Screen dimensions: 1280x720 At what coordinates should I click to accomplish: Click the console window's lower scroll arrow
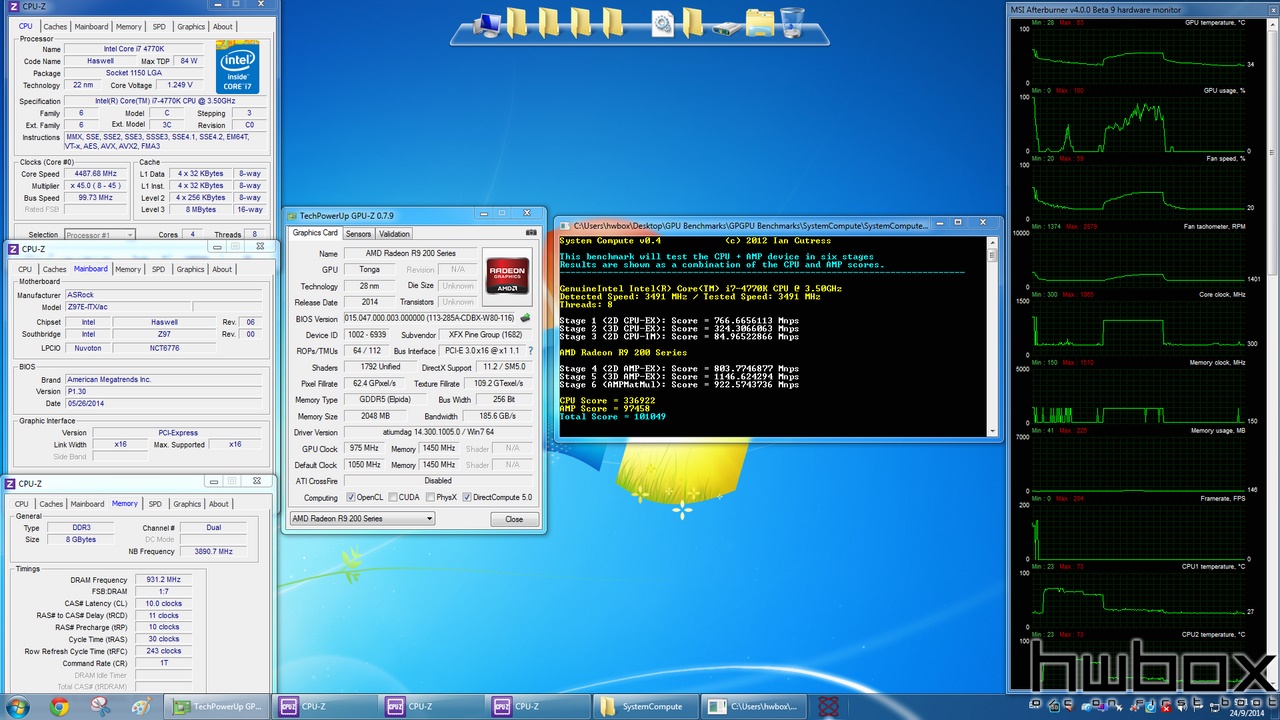992,431
